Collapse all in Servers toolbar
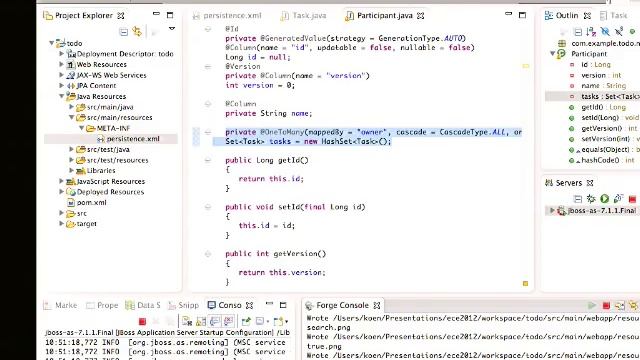This screenshot has height=360, width=640. [x=578, y=199]
